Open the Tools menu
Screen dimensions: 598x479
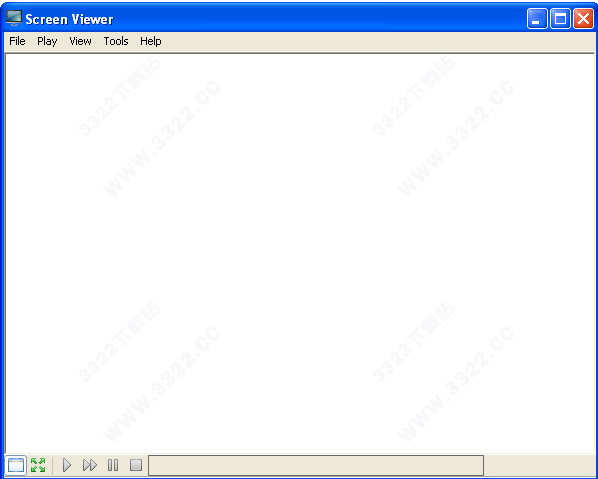click(x=116, y=41)
